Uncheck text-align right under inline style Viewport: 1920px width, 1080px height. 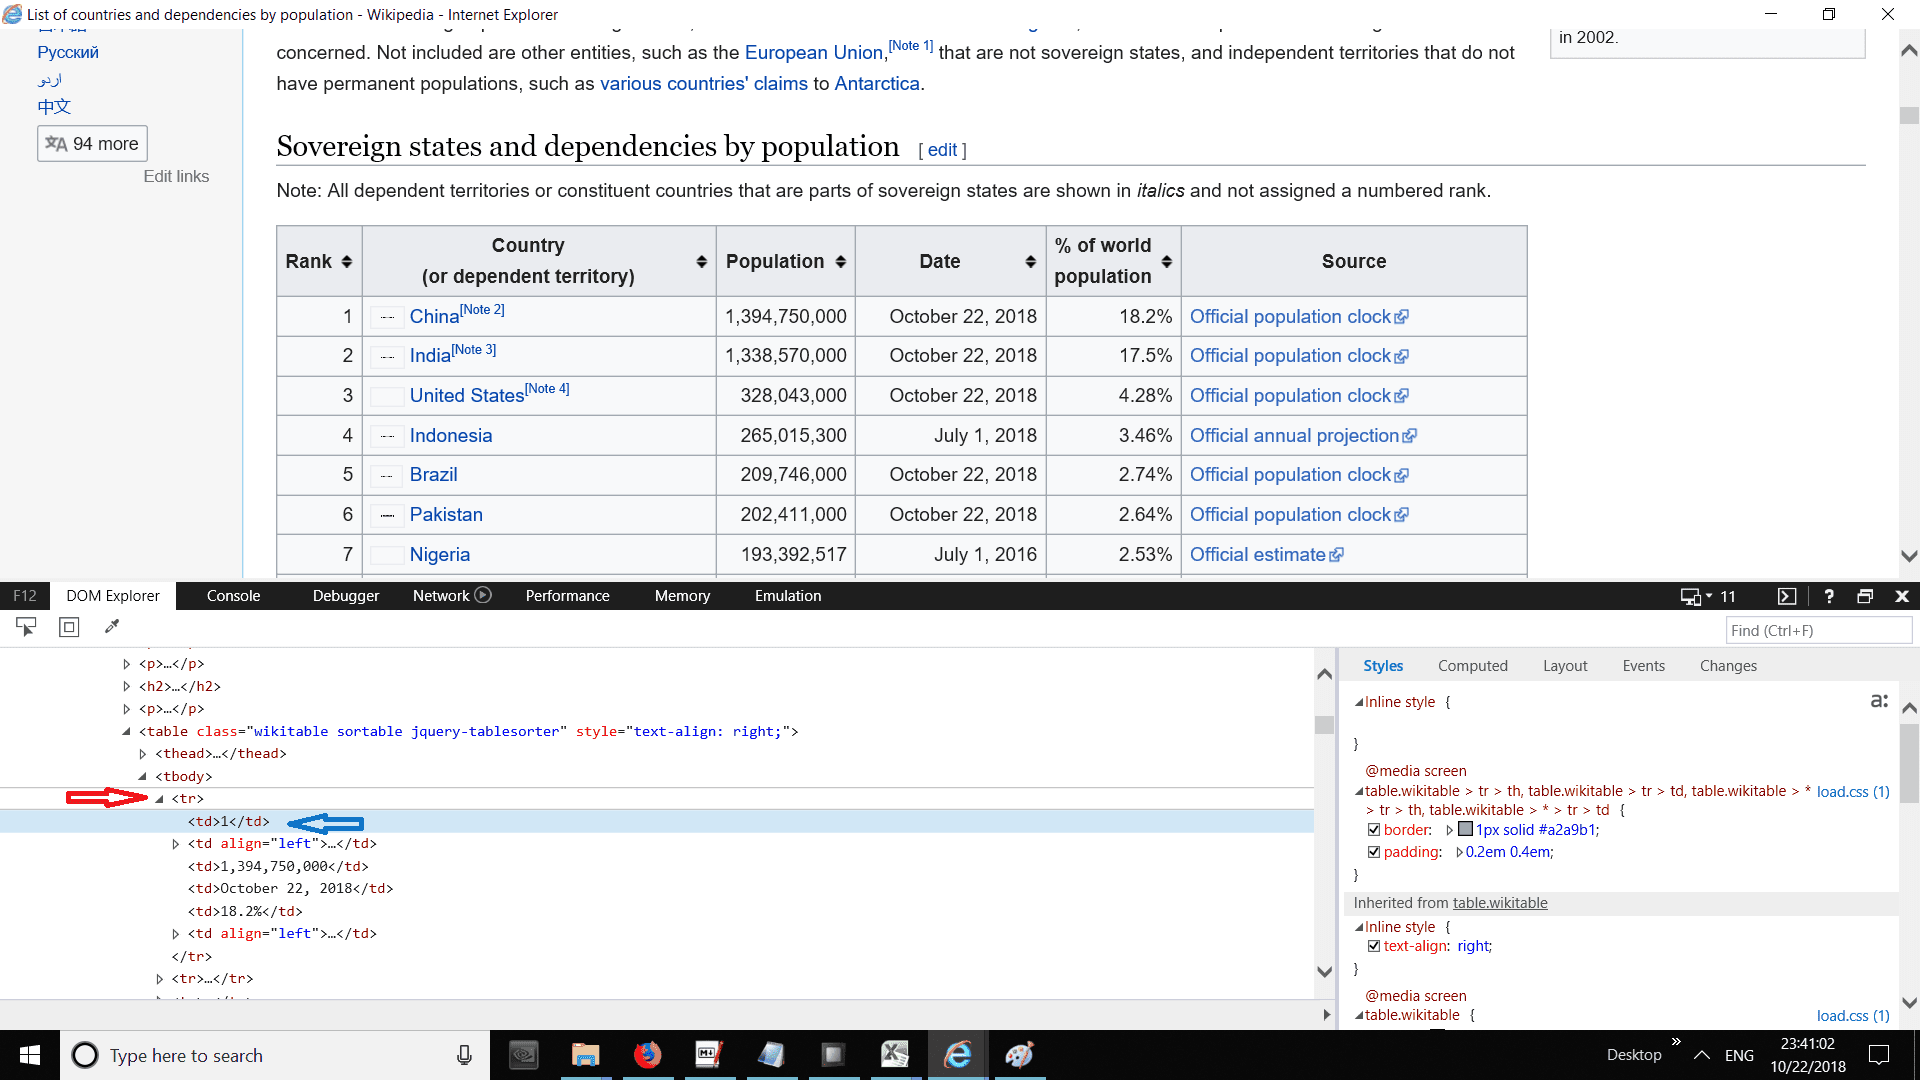(x=1375, y=946)
